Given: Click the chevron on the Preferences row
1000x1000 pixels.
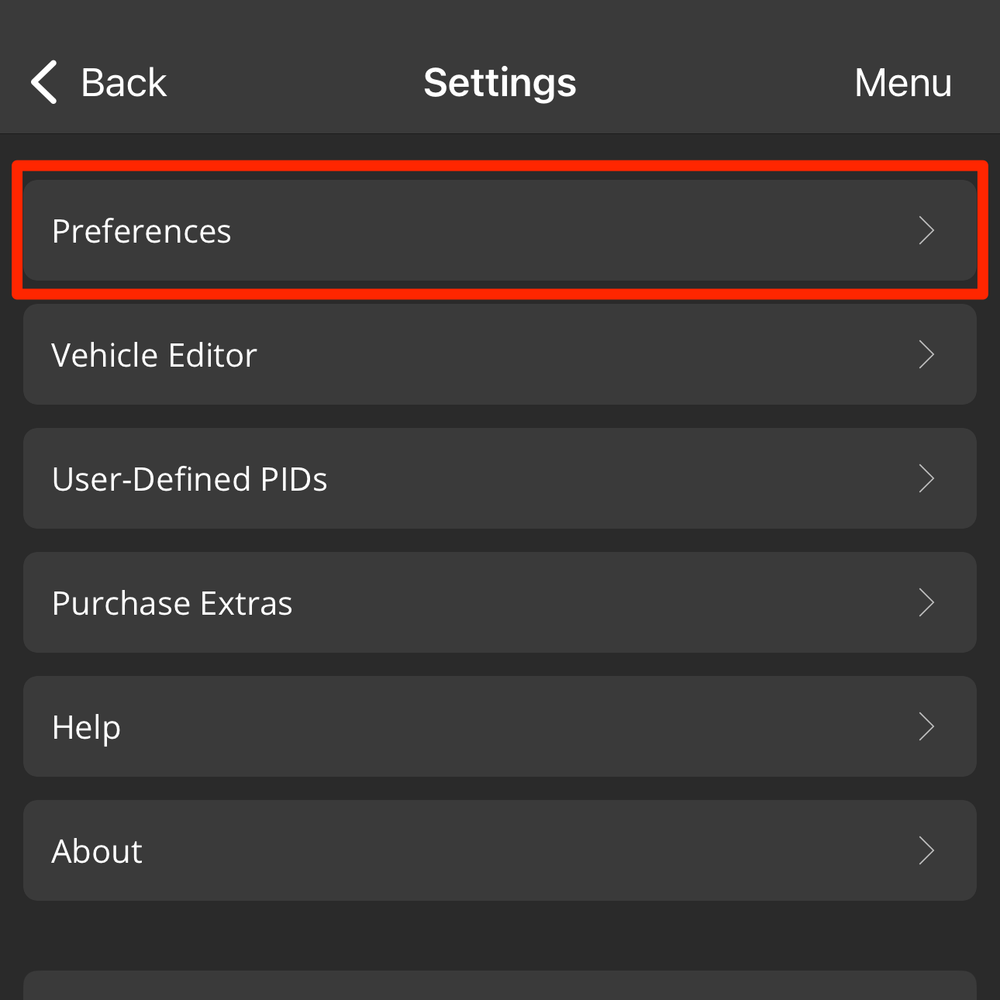Looking at the screenshot, I should tap(926, 231).
